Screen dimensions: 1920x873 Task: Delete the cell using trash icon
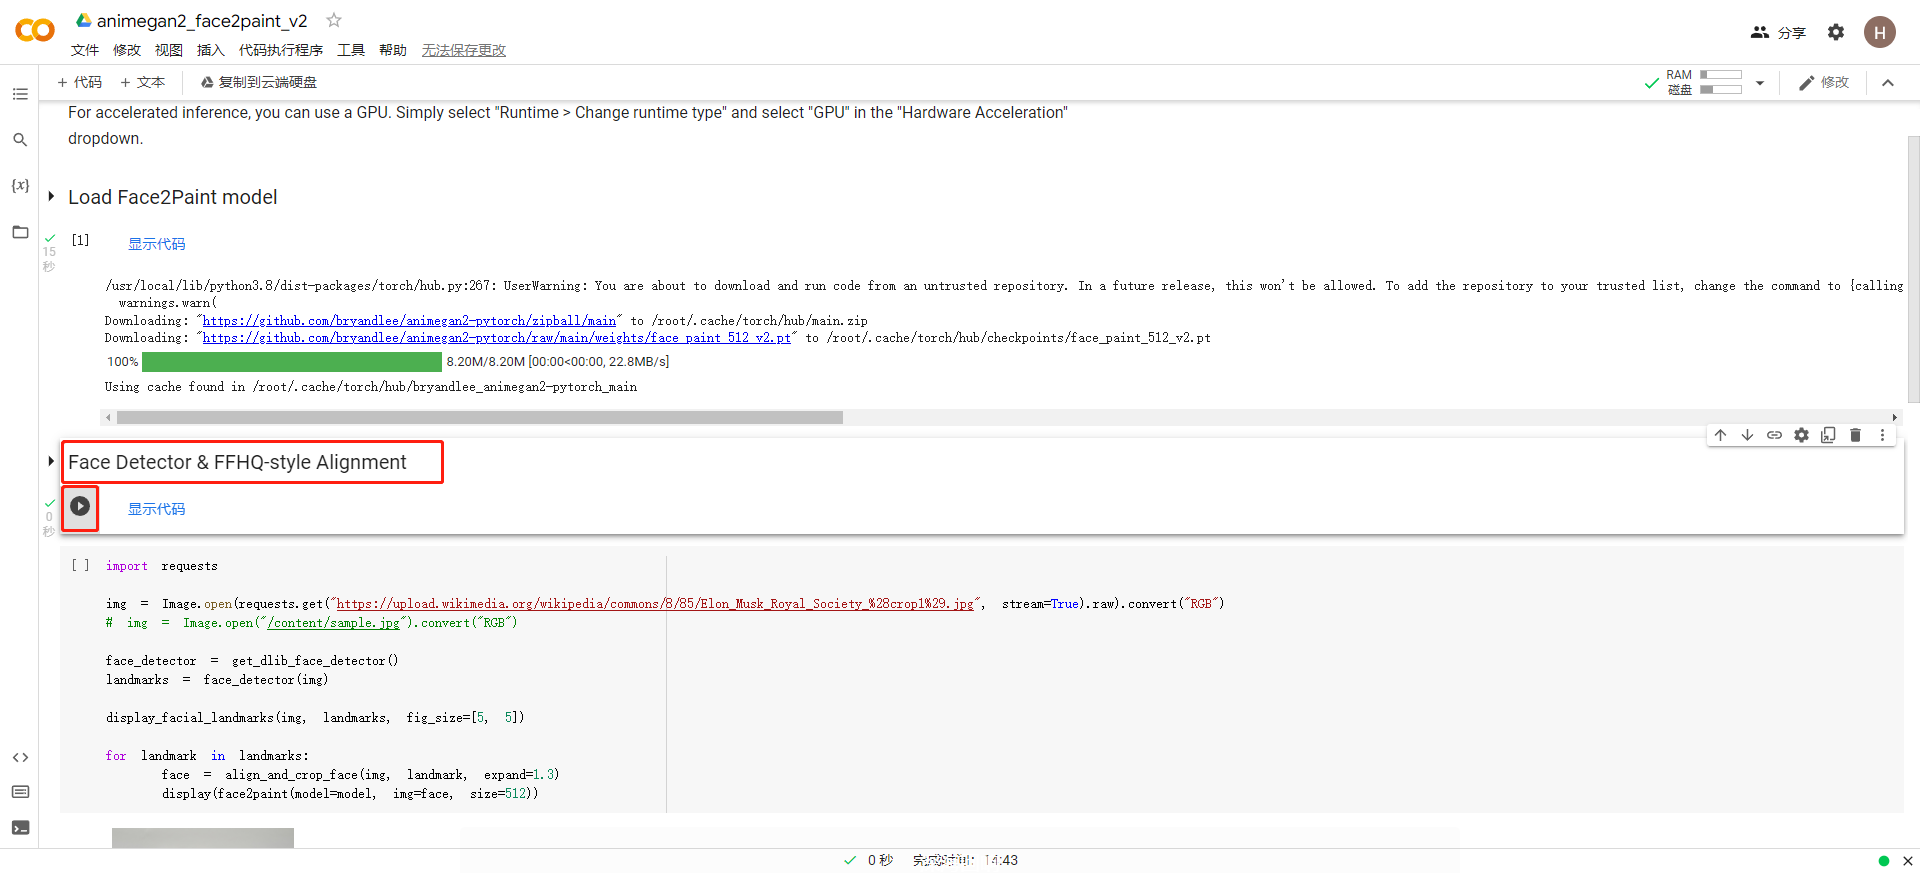point(1855,435)
